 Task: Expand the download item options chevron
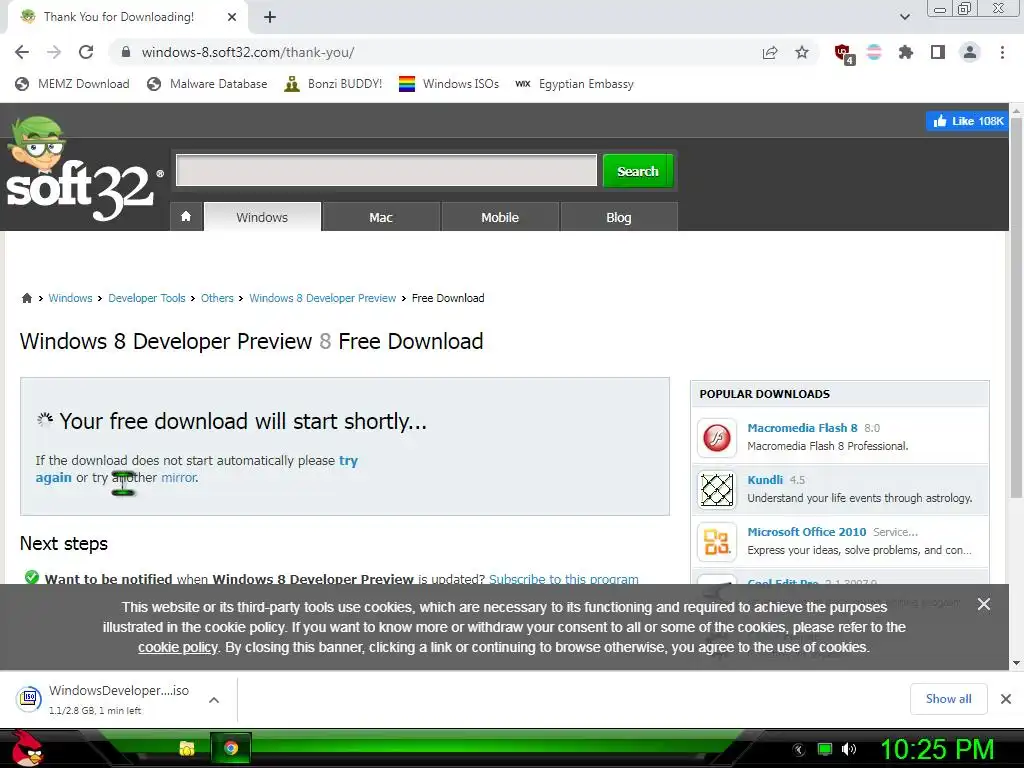coord(214,699)
